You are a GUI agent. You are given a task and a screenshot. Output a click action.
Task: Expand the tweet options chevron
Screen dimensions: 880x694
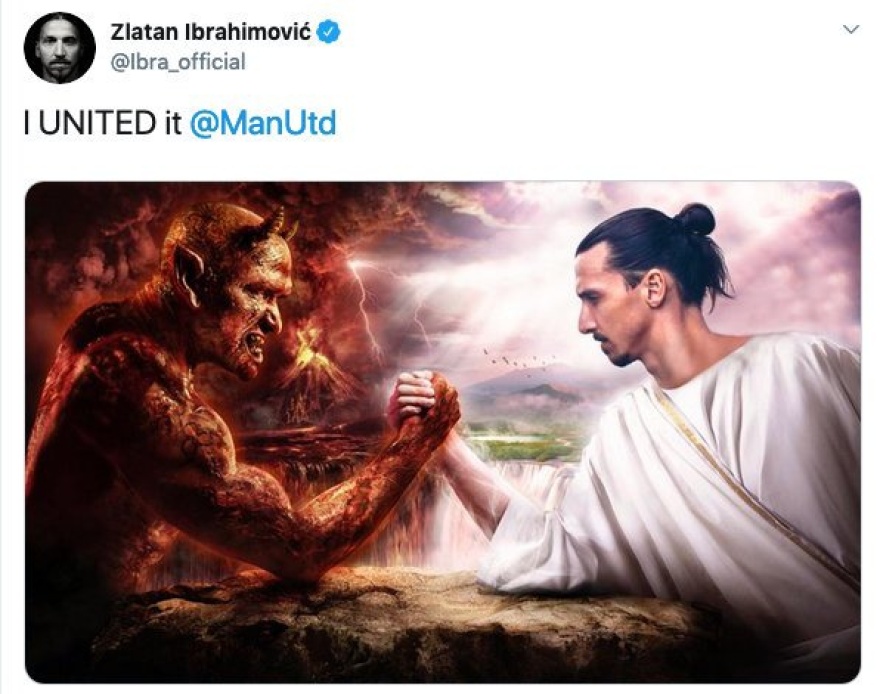pyautogui.click(x=851, y=29)
